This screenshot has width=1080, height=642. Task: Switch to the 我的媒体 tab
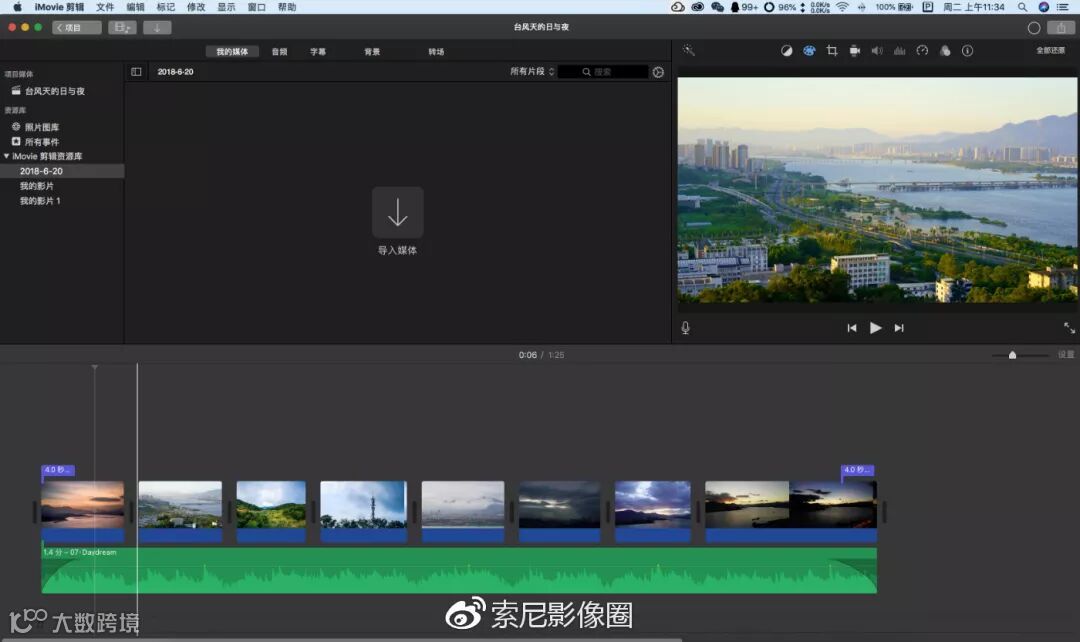[232, 52]
